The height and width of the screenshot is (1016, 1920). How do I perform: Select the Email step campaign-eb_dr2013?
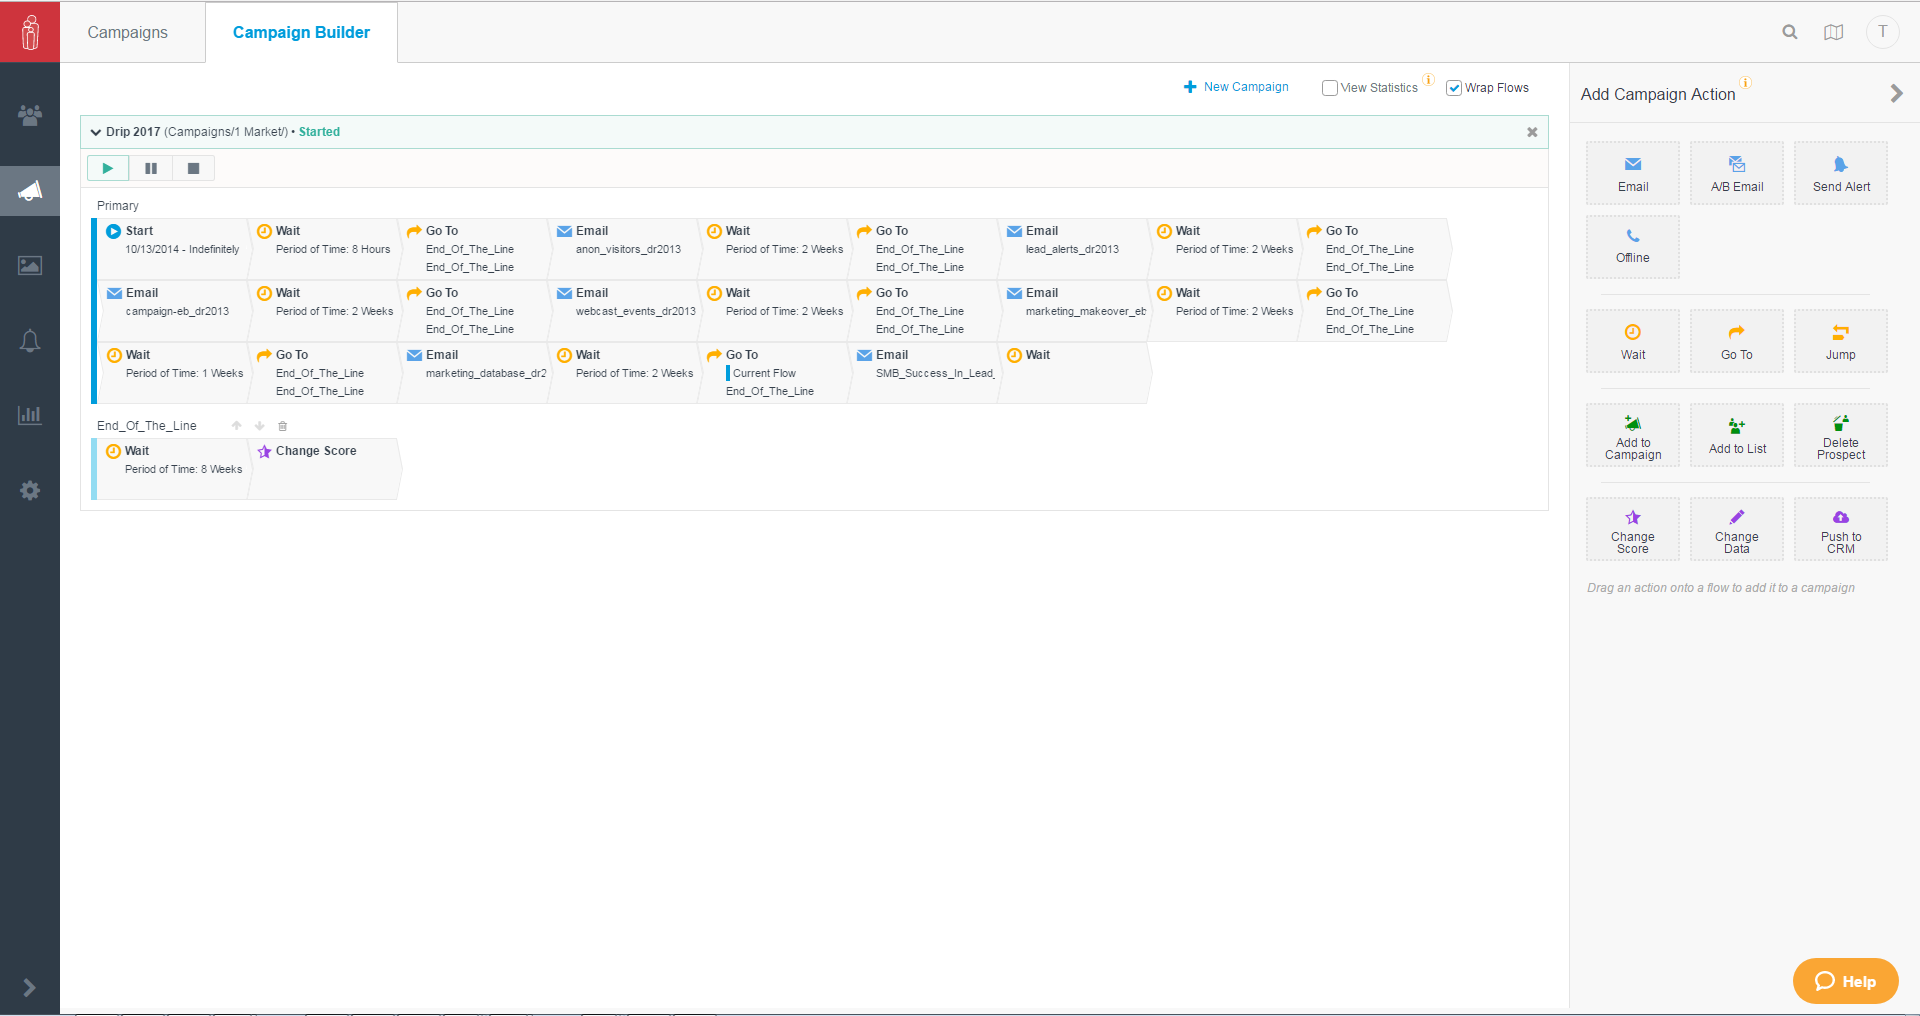173,311
